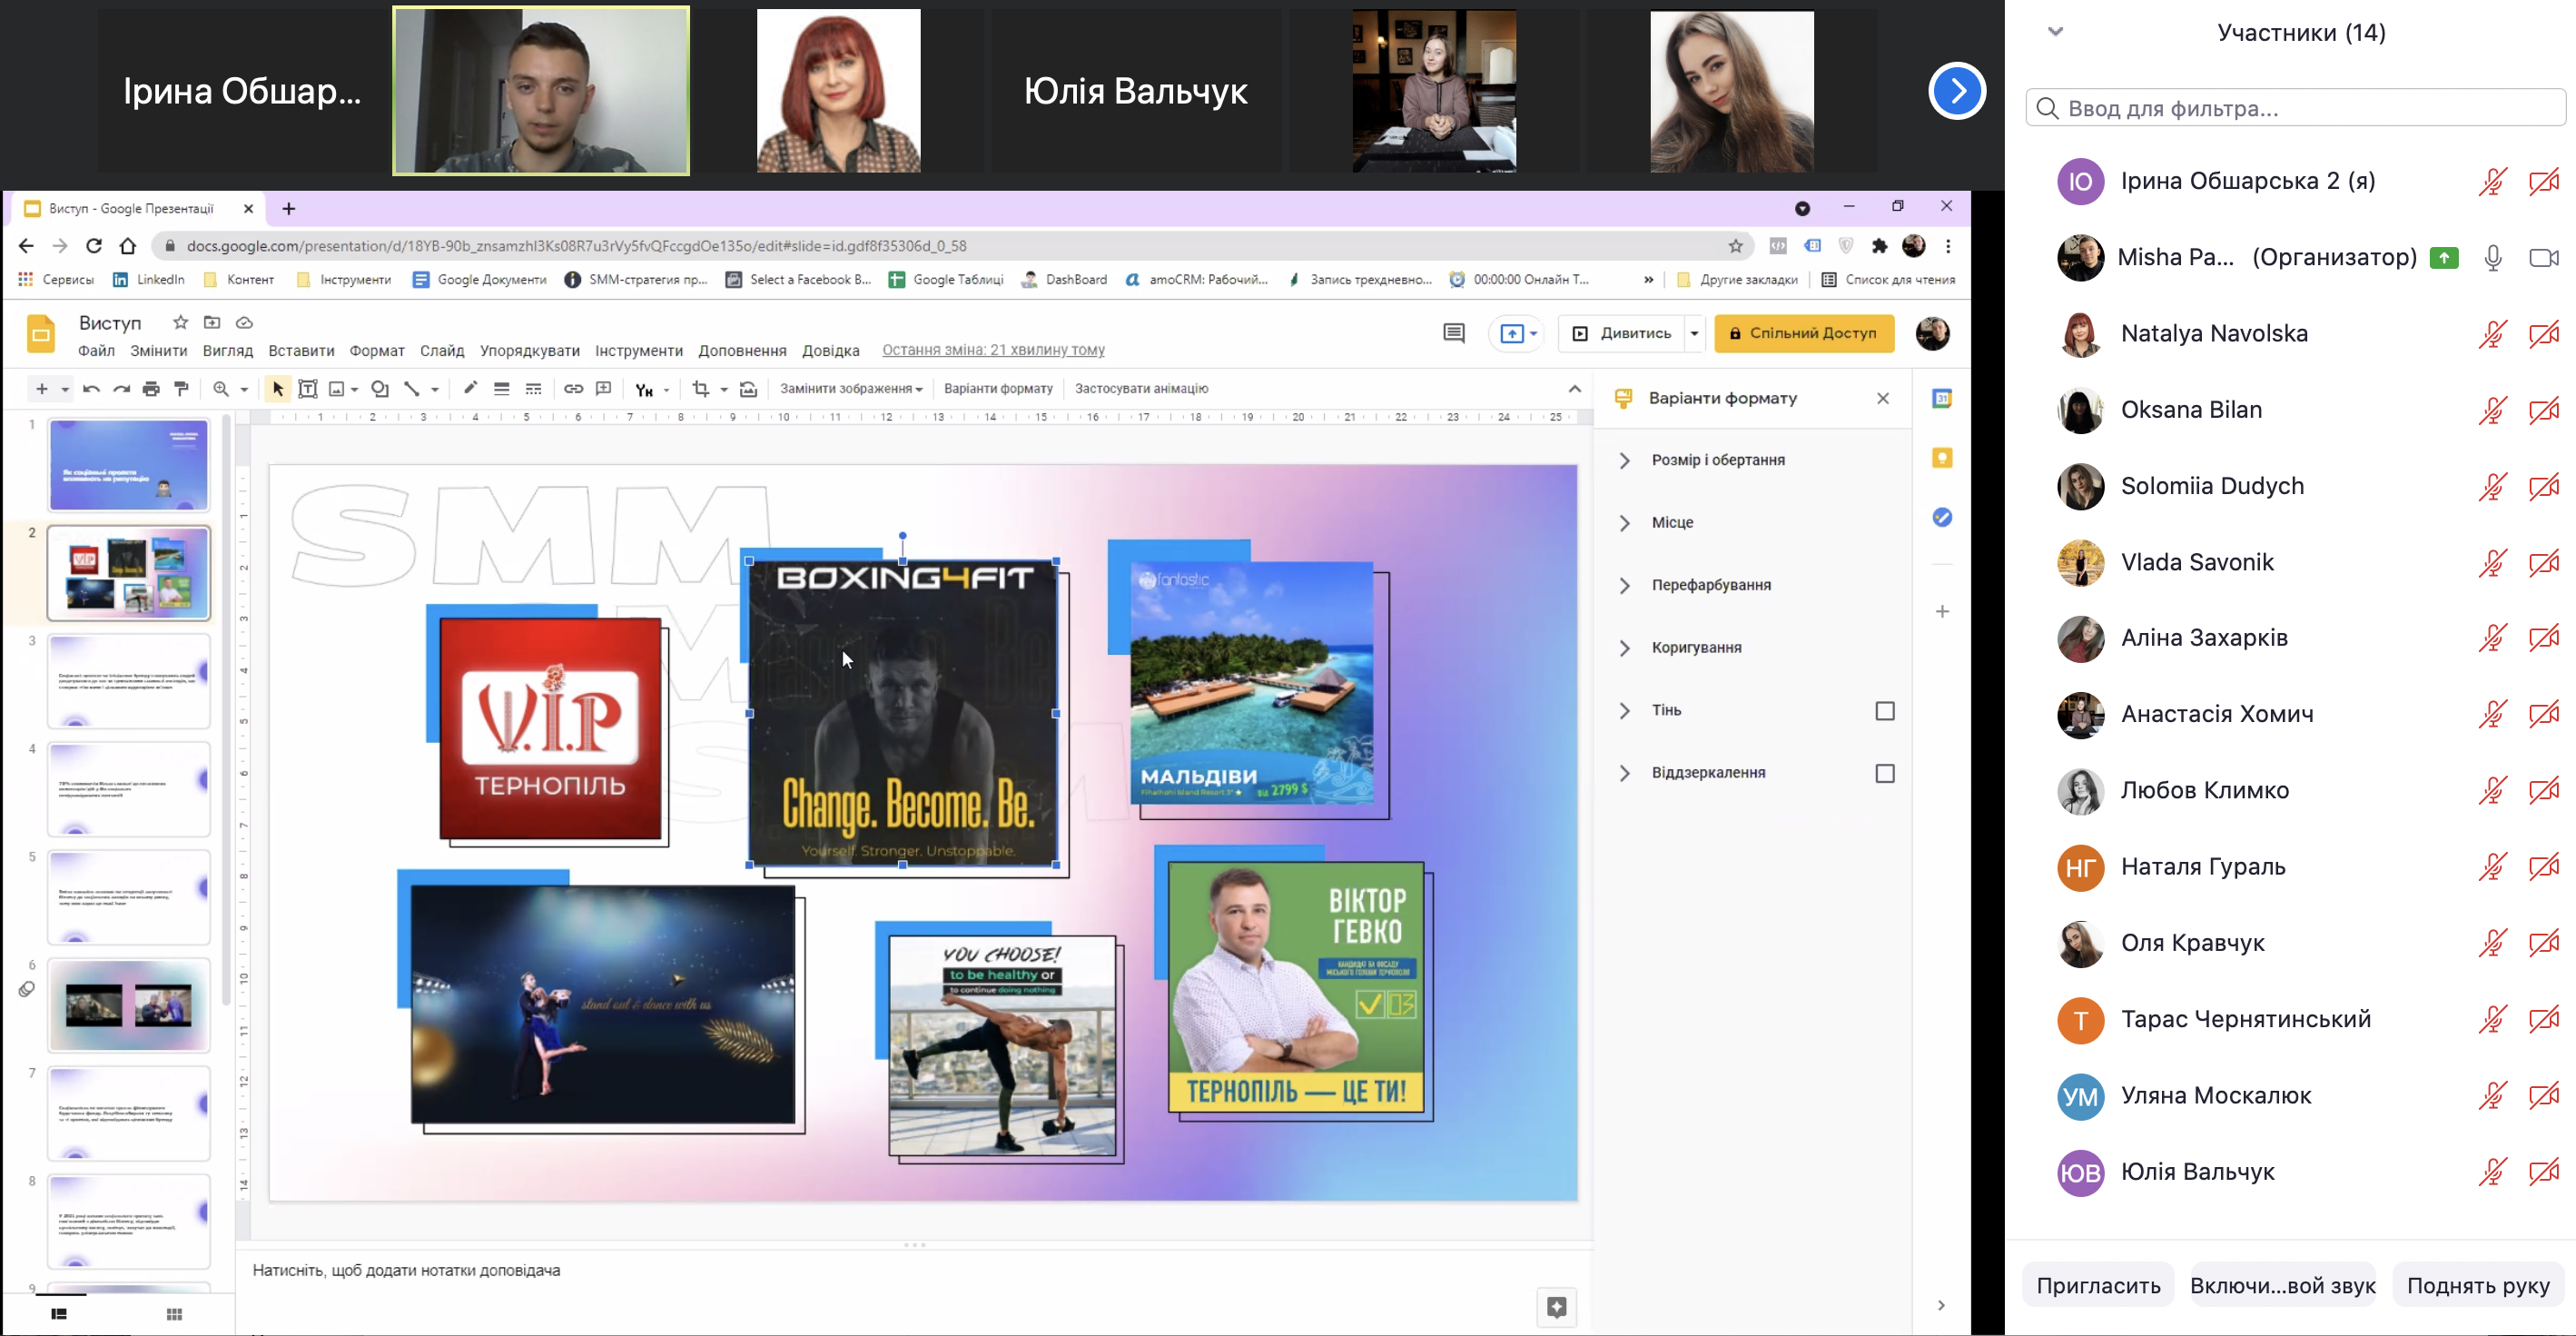Screen dimensions: 2576x1336
Task: Open Google Calendar side panel icon
Action: coord(1942,399)
